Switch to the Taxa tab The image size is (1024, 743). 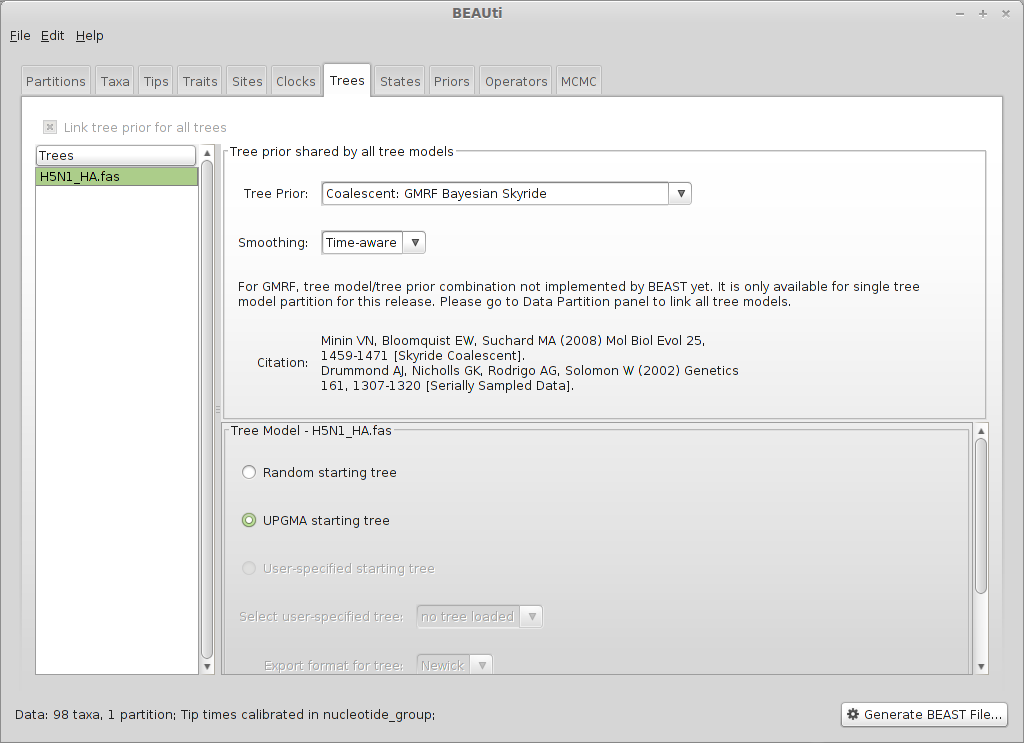(115, 82)
